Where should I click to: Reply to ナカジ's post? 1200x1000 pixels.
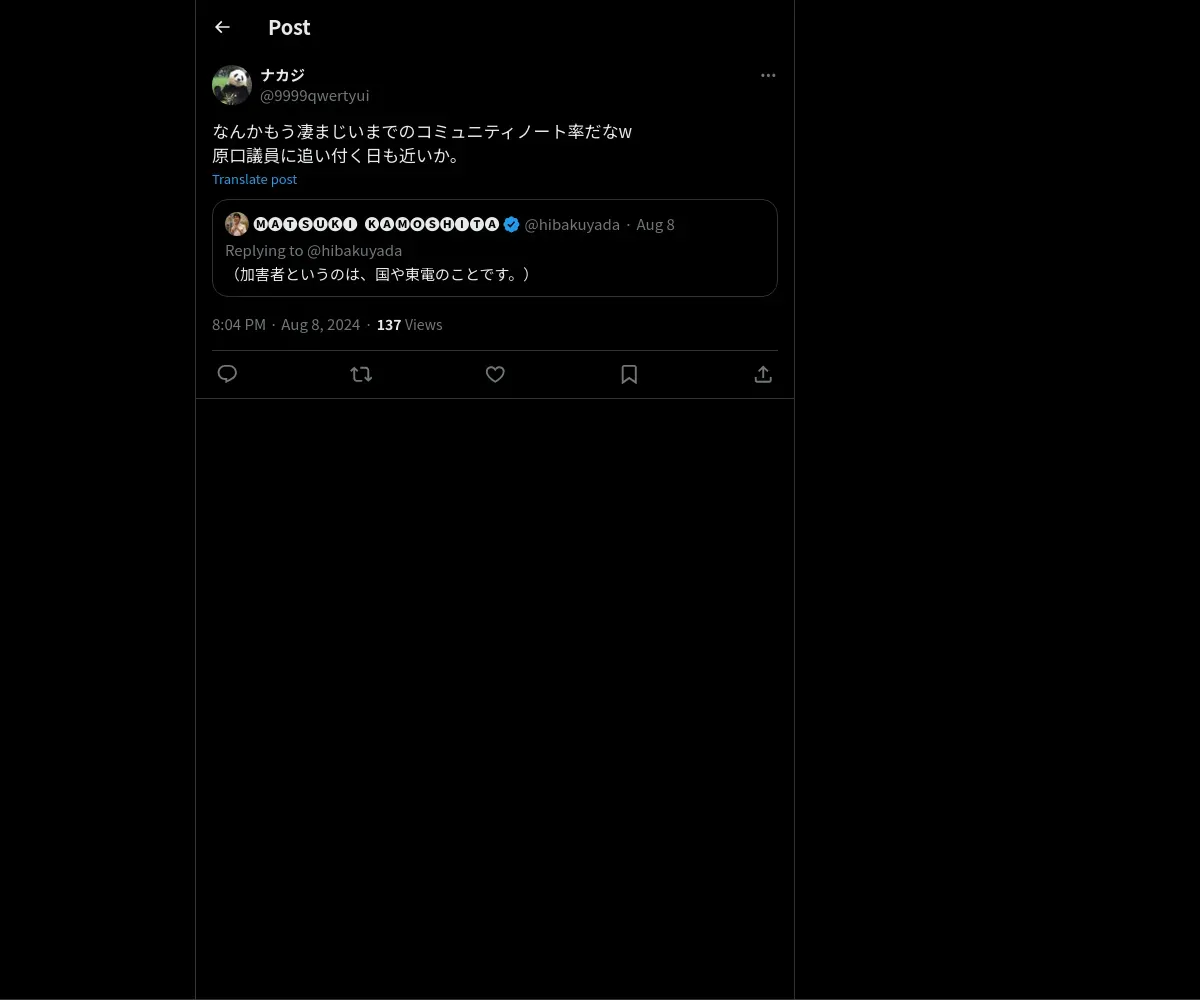pos(227,374)
